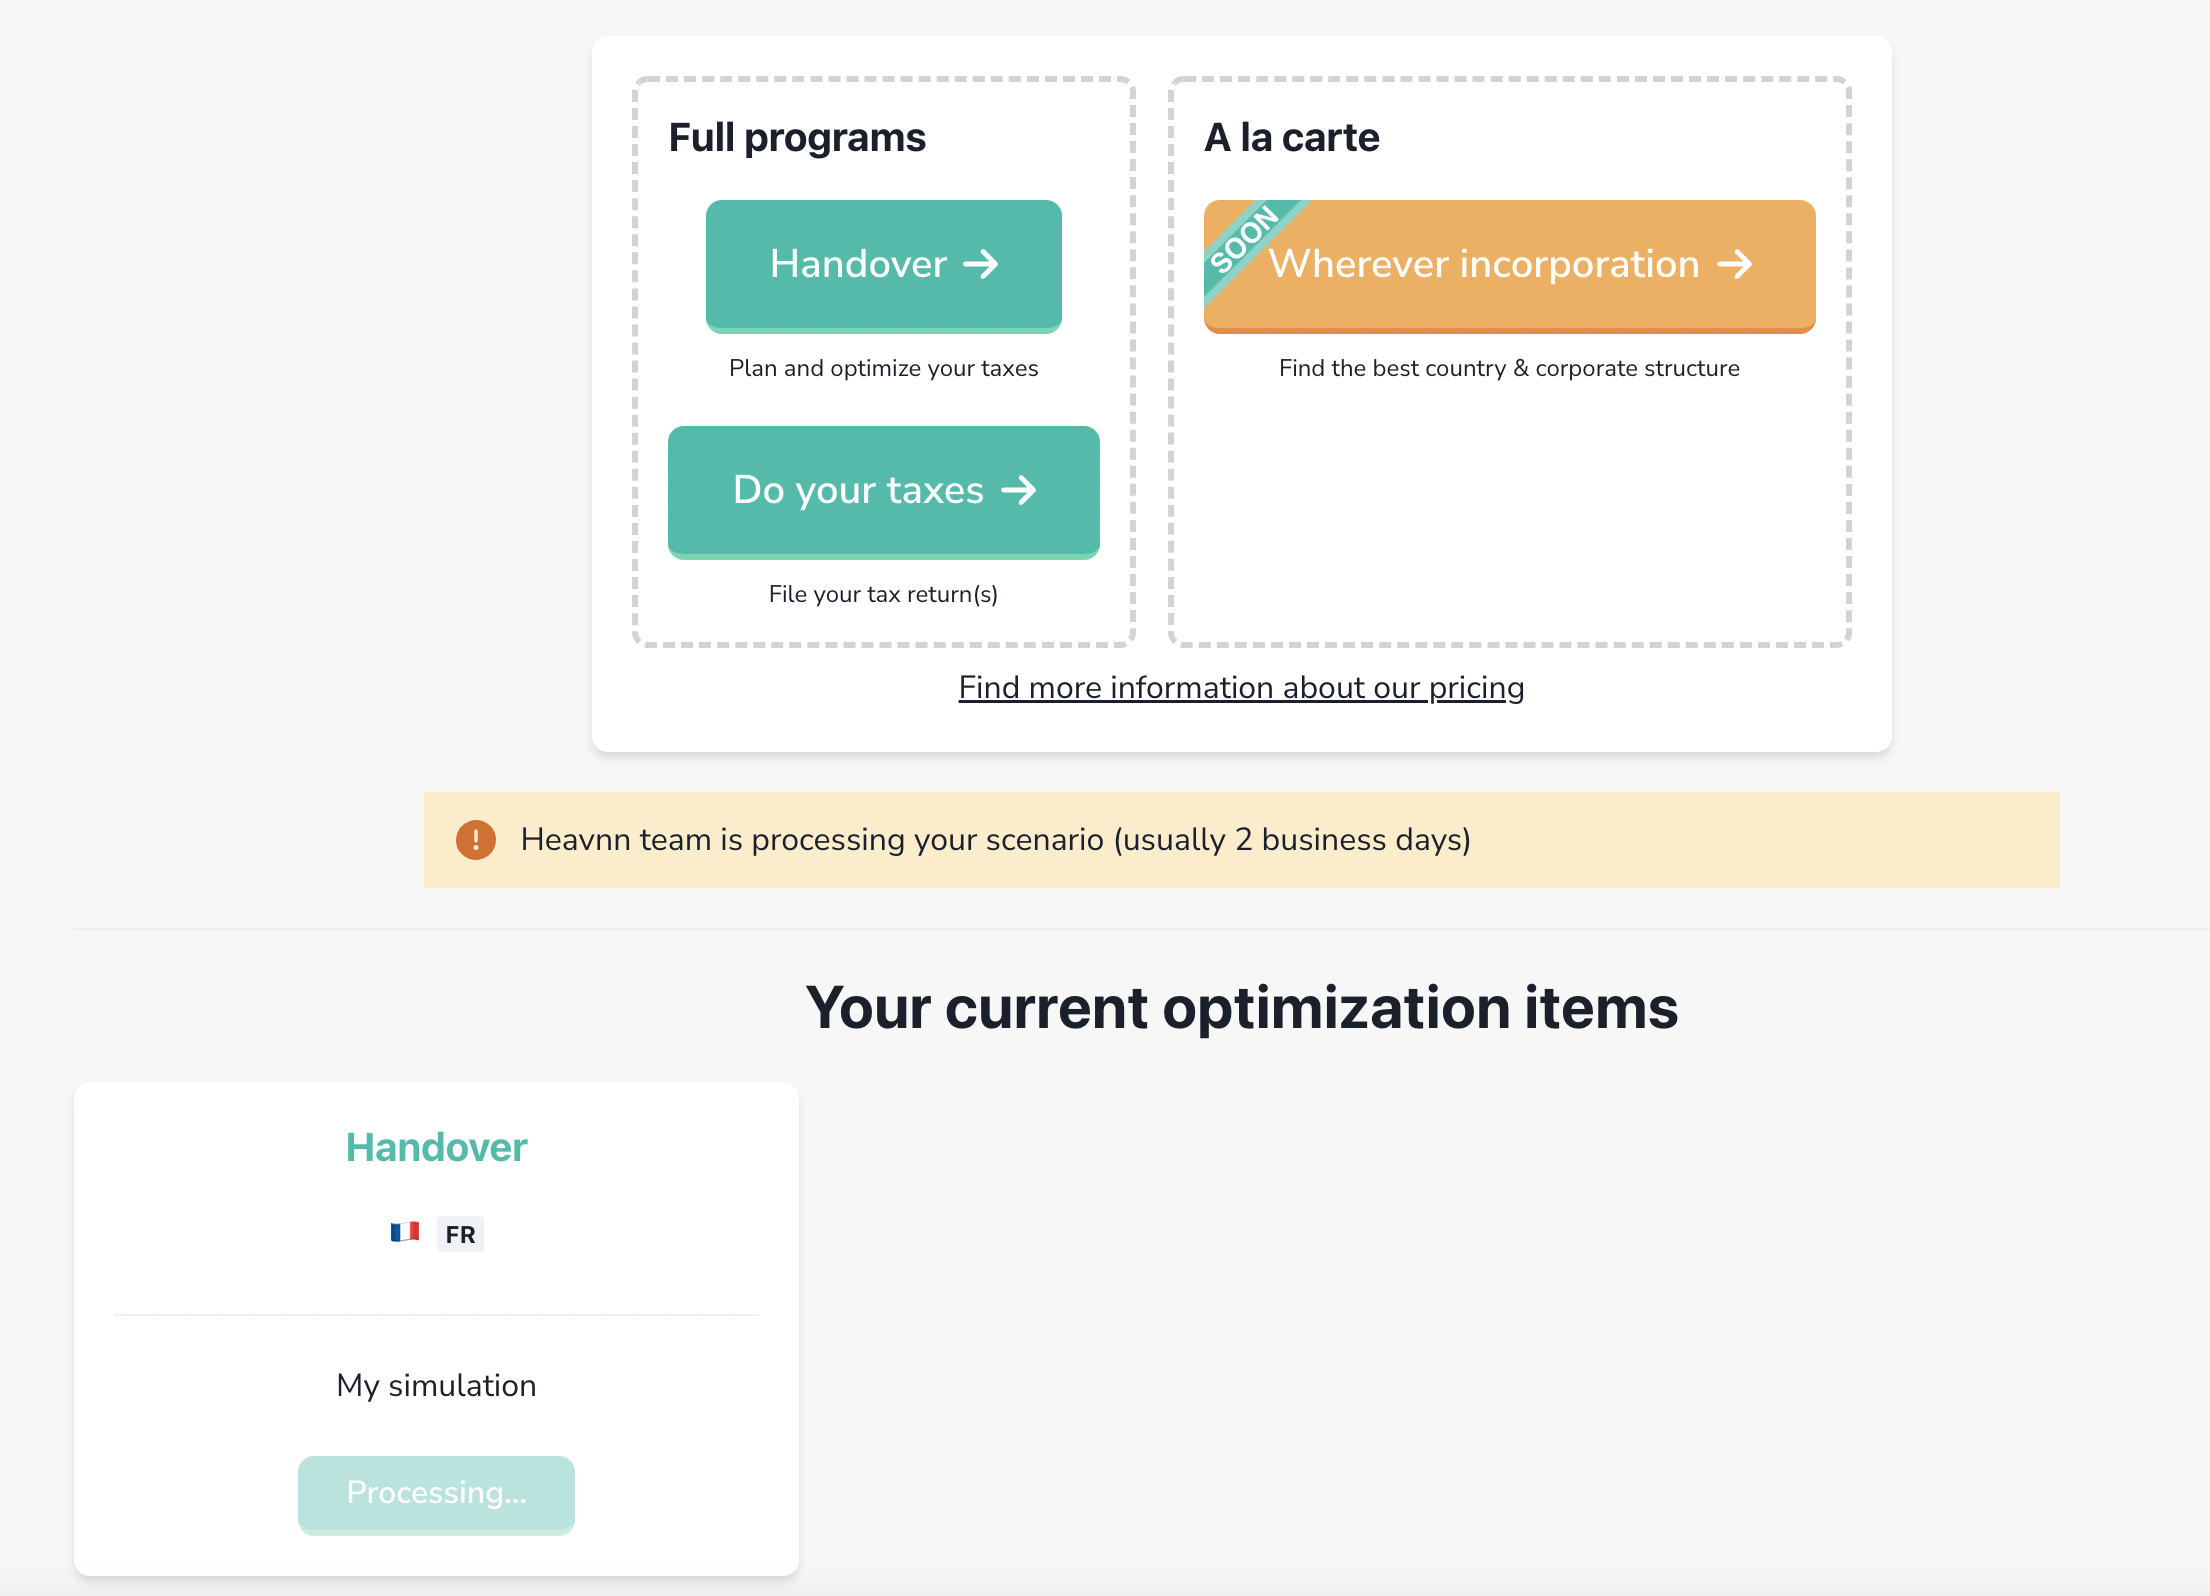Click the A la carte heading

(1291, 137)
